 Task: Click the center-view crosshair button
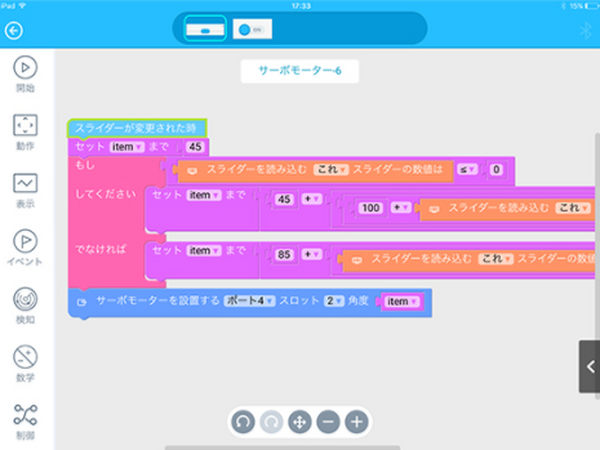[299, 422]
